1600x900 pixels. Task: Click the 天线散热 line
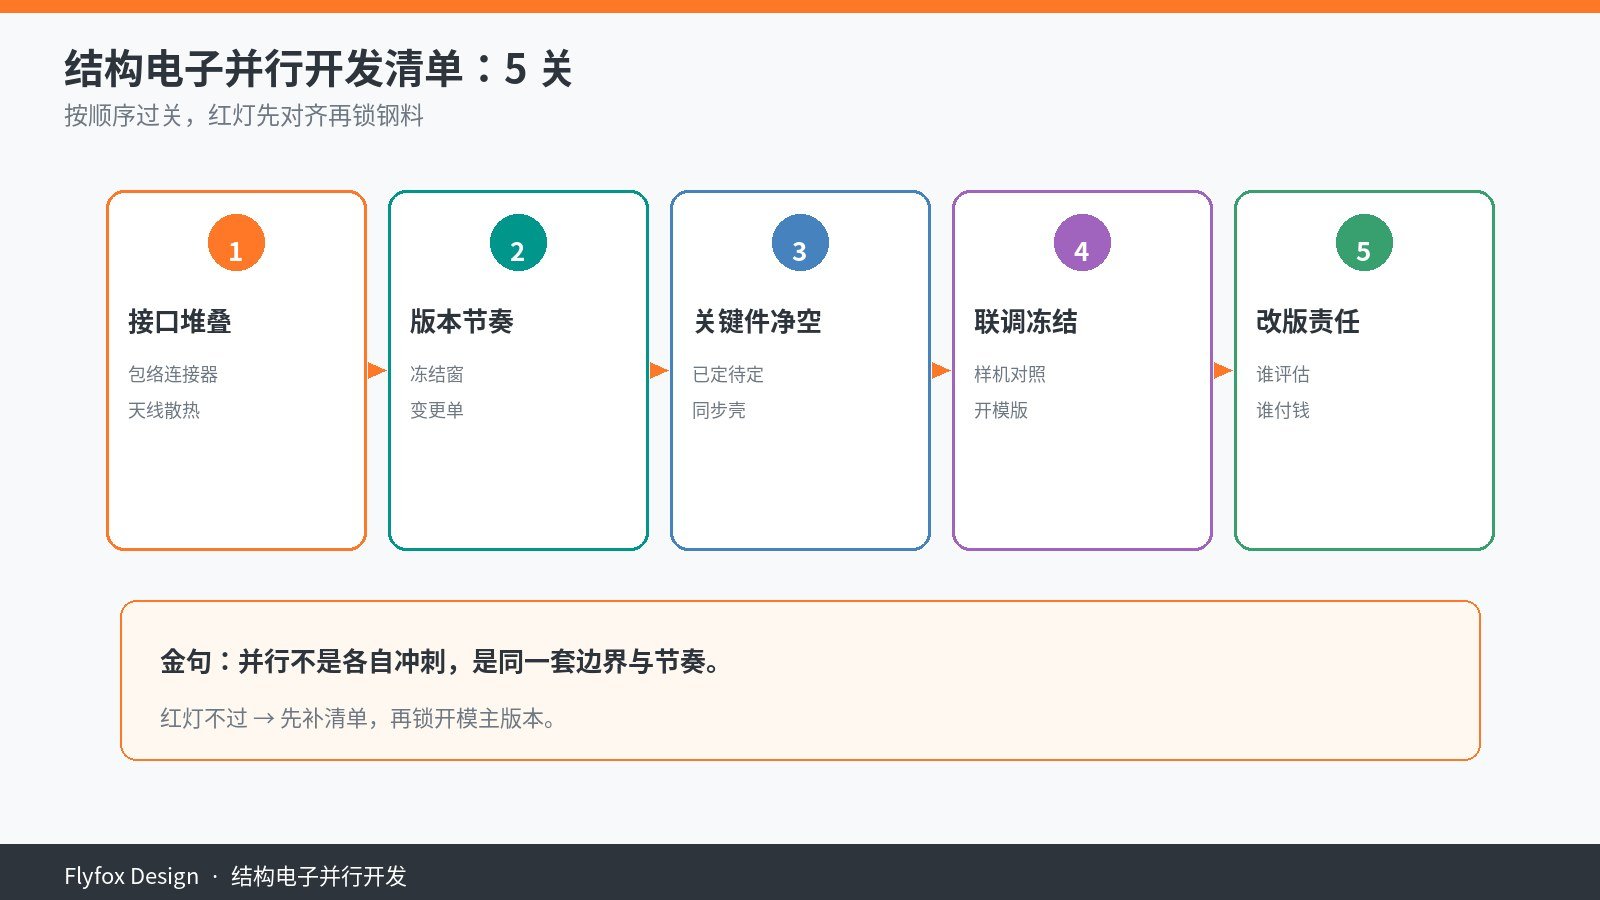[x=164, y=410]
